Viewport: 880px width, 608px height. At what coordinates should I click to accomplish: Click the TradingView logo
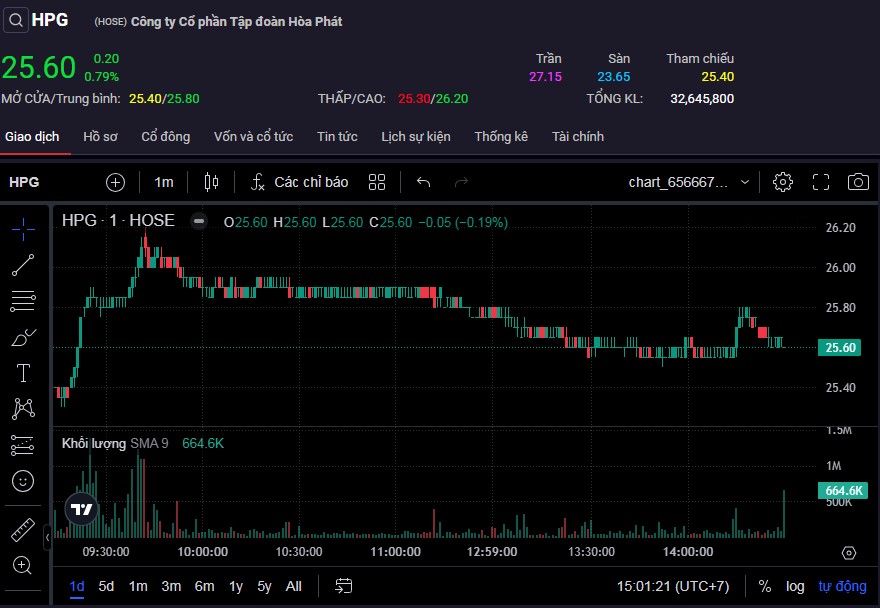point(82,509)
